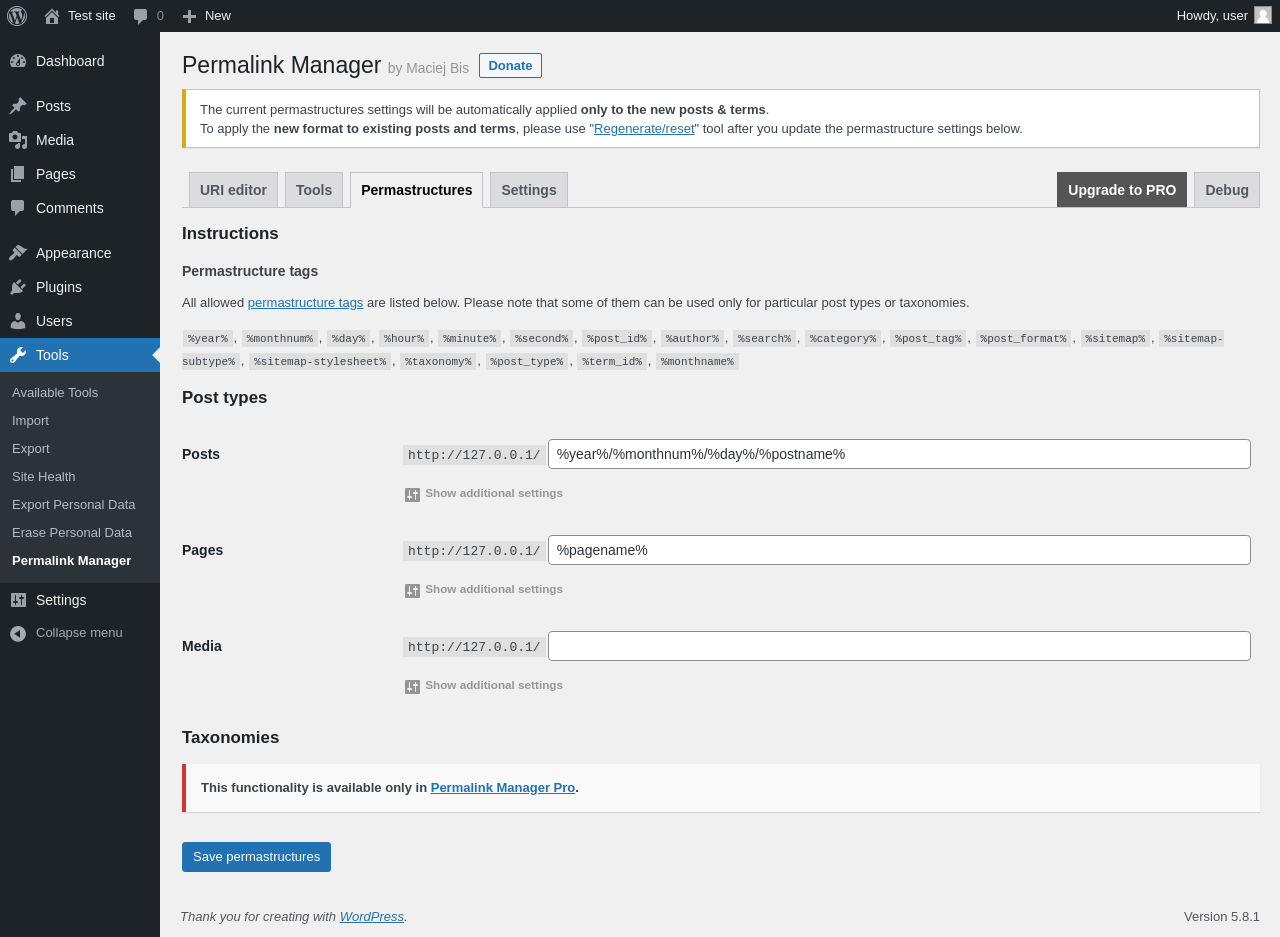Open Site Health submenu item
This screenshot has height=937, width=1280.
pos(44,477)
